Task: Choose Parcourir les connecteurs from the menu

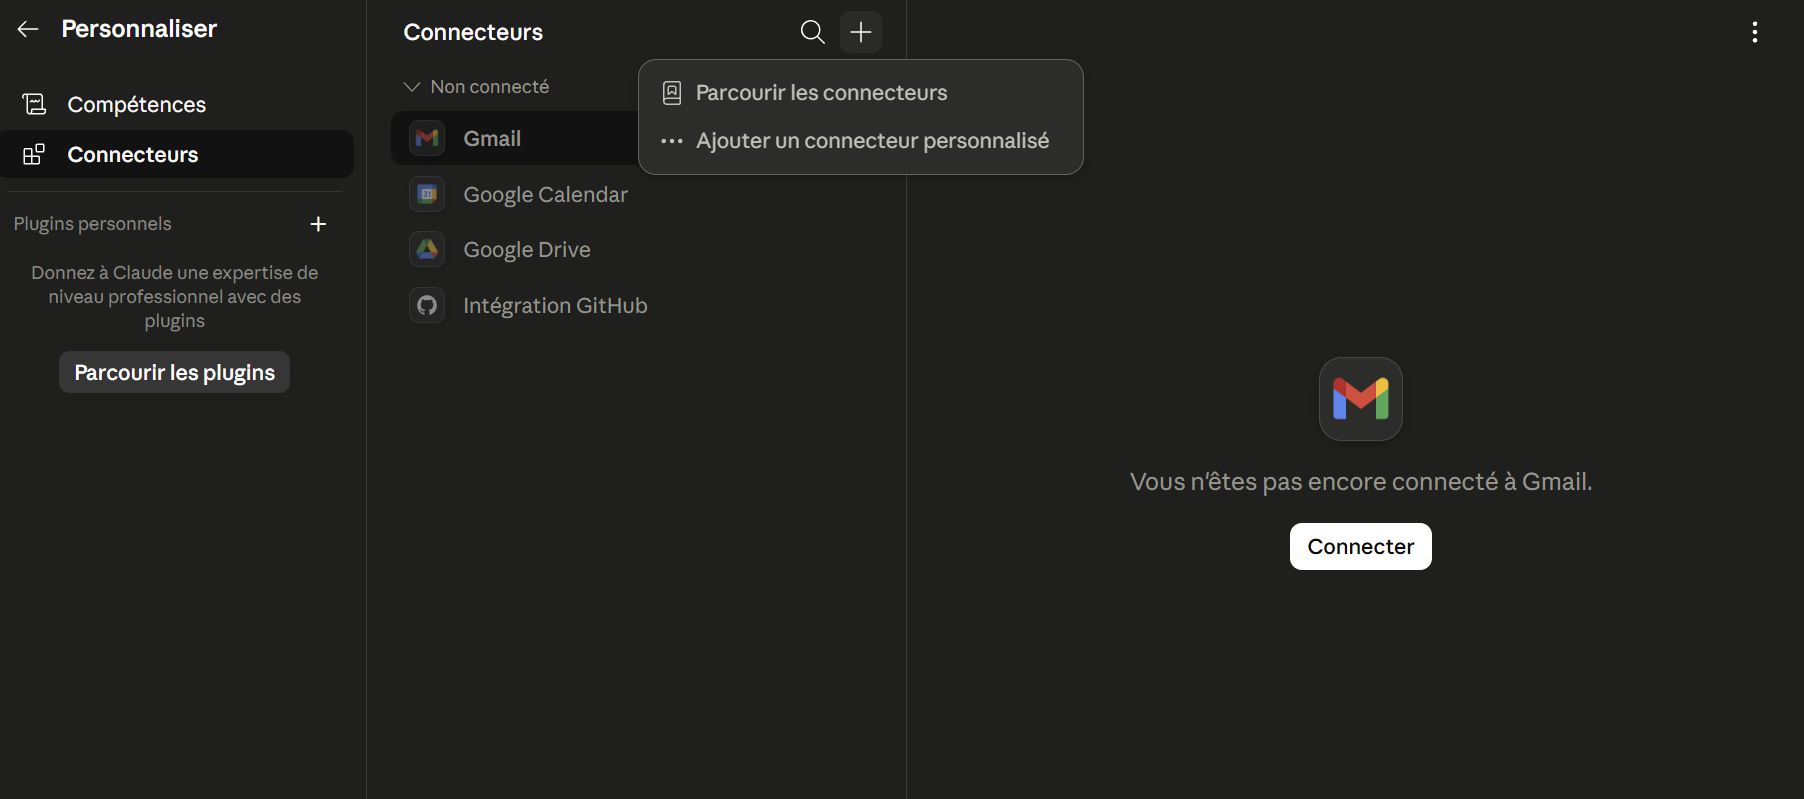Action: point(860,93)
